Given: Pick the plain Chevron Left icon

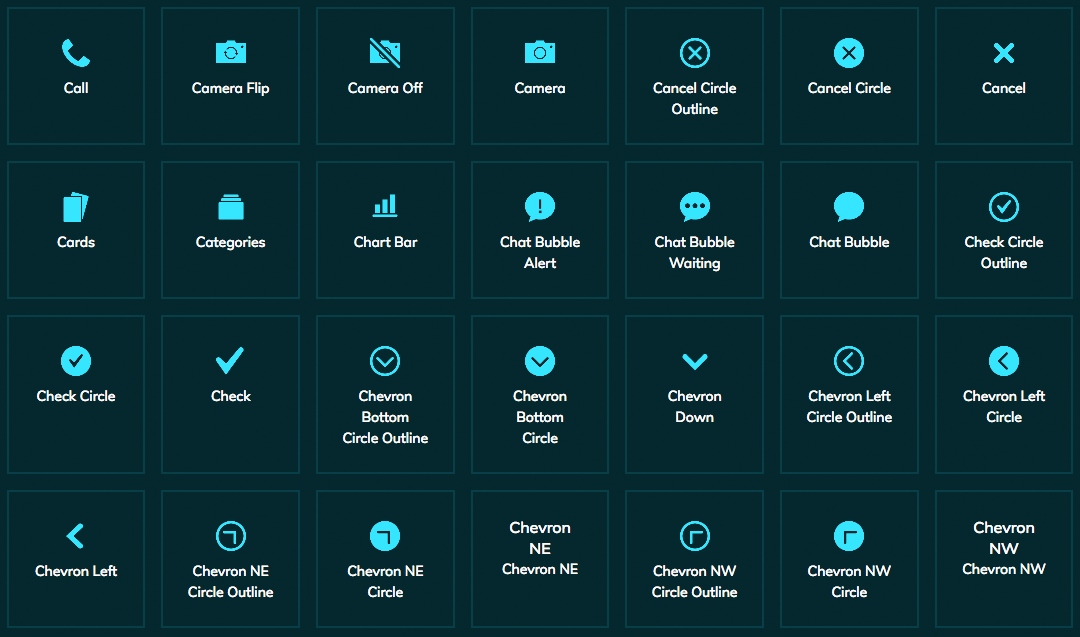Looking at the screenshot, I should (x=75, y=536).
